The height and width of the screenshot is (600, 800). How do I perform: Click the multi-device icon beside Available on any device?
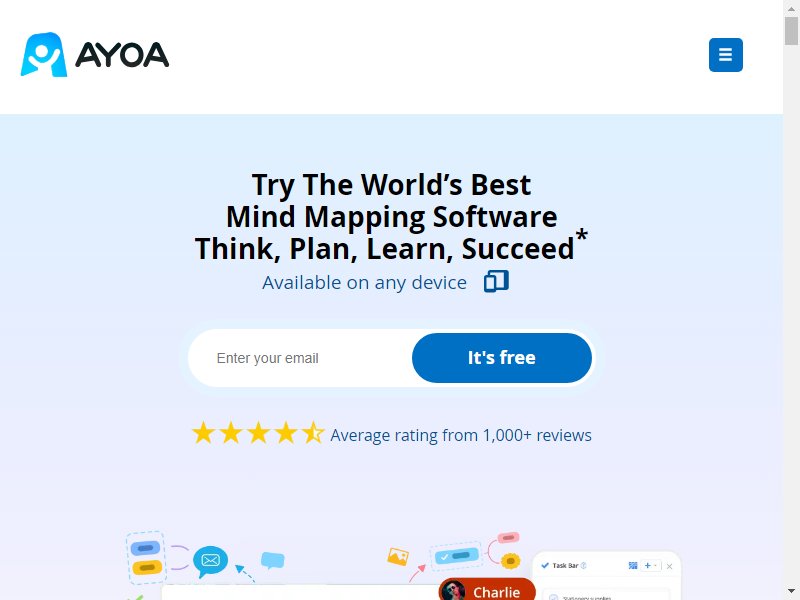[496, 282]
